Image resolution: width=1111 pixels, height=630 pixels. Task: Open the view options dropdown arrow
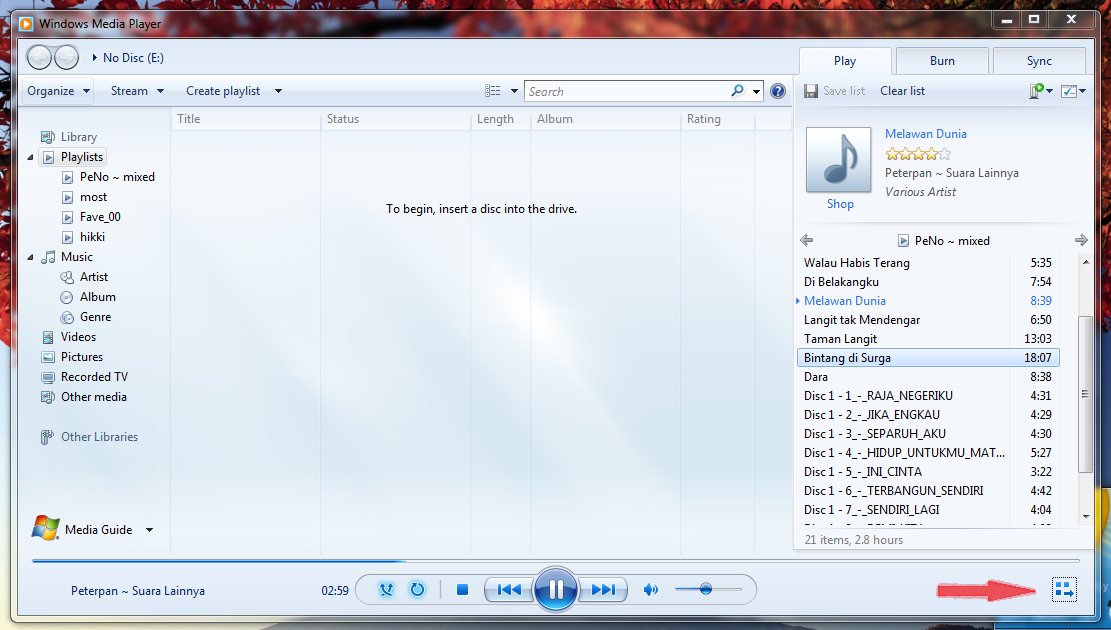click(x=514, y=91)
